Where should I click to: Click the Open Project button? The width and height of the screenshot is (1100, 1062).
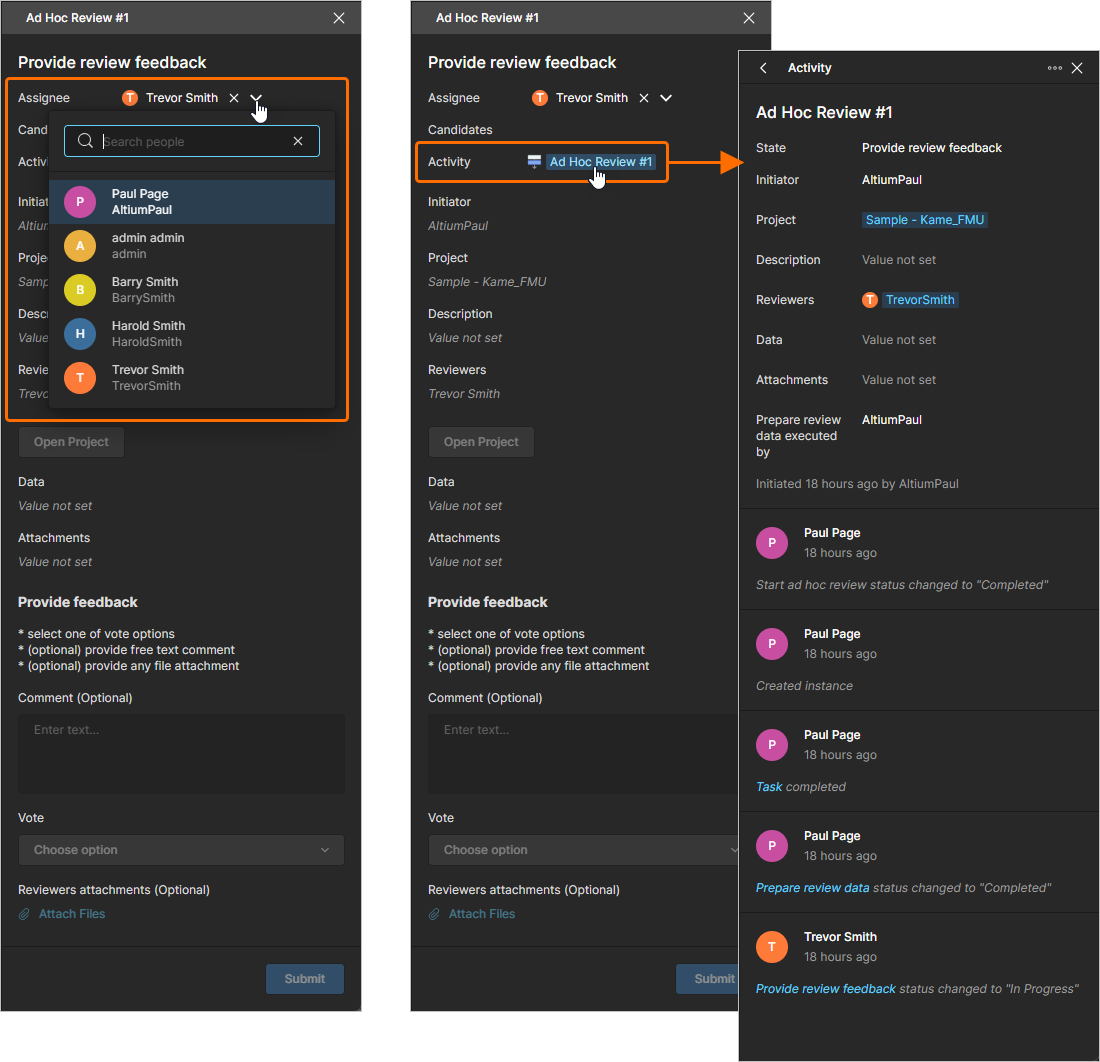click(x=71, y=441)
